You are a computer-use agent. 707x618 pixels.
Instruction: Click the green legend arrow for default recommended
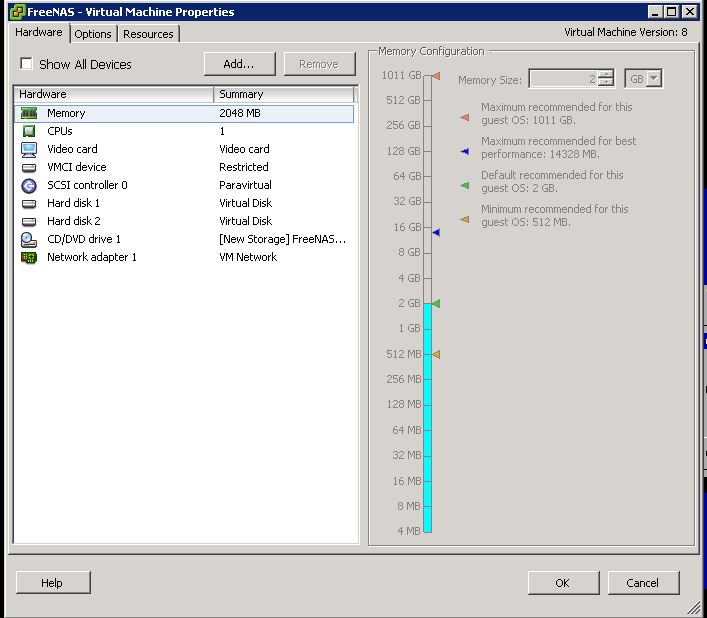[x=465, y=185]
